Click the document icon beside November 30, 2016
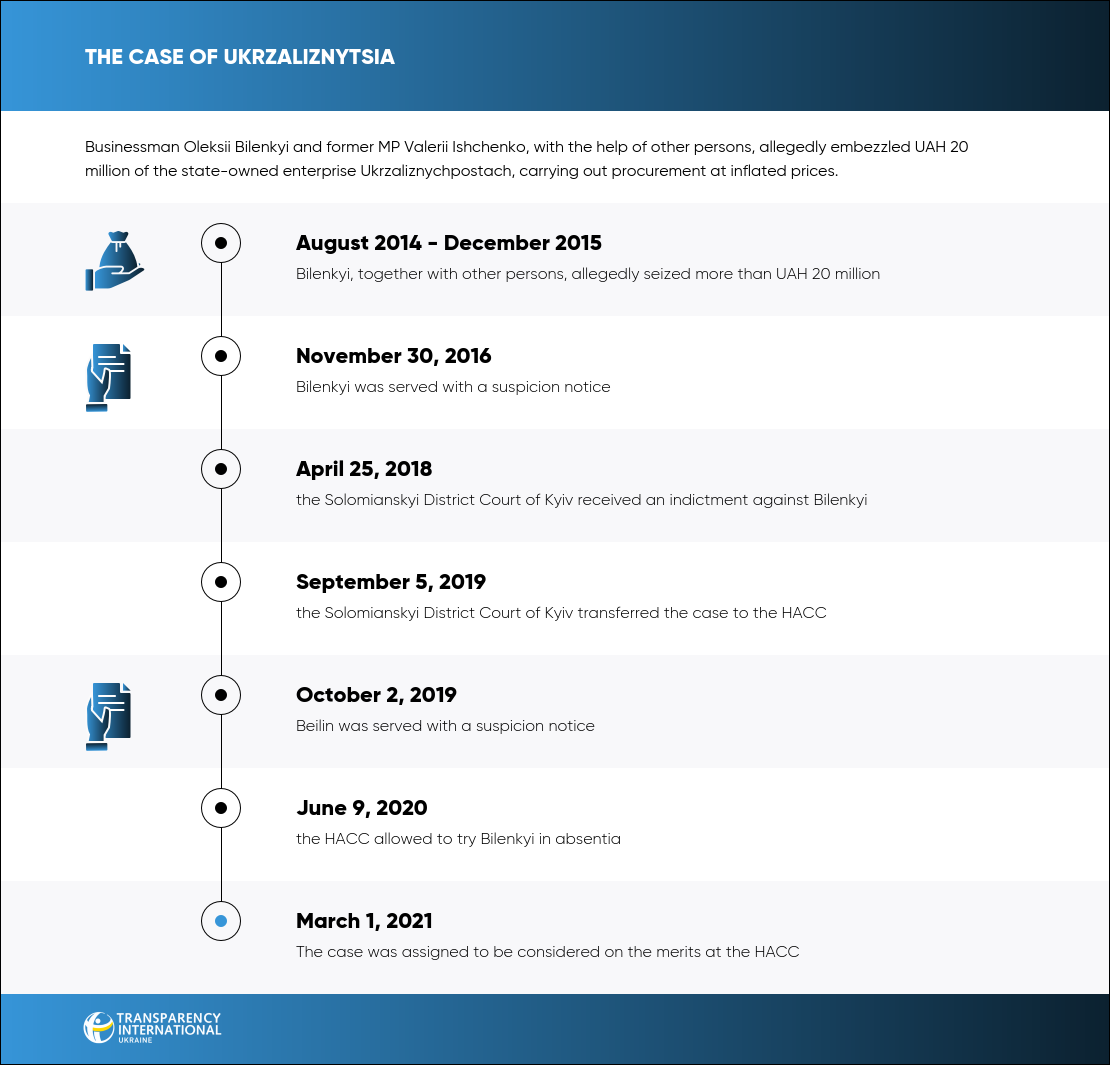Screen dimensions: 1110x1065 pyautogui.click(x=108, y=377)
